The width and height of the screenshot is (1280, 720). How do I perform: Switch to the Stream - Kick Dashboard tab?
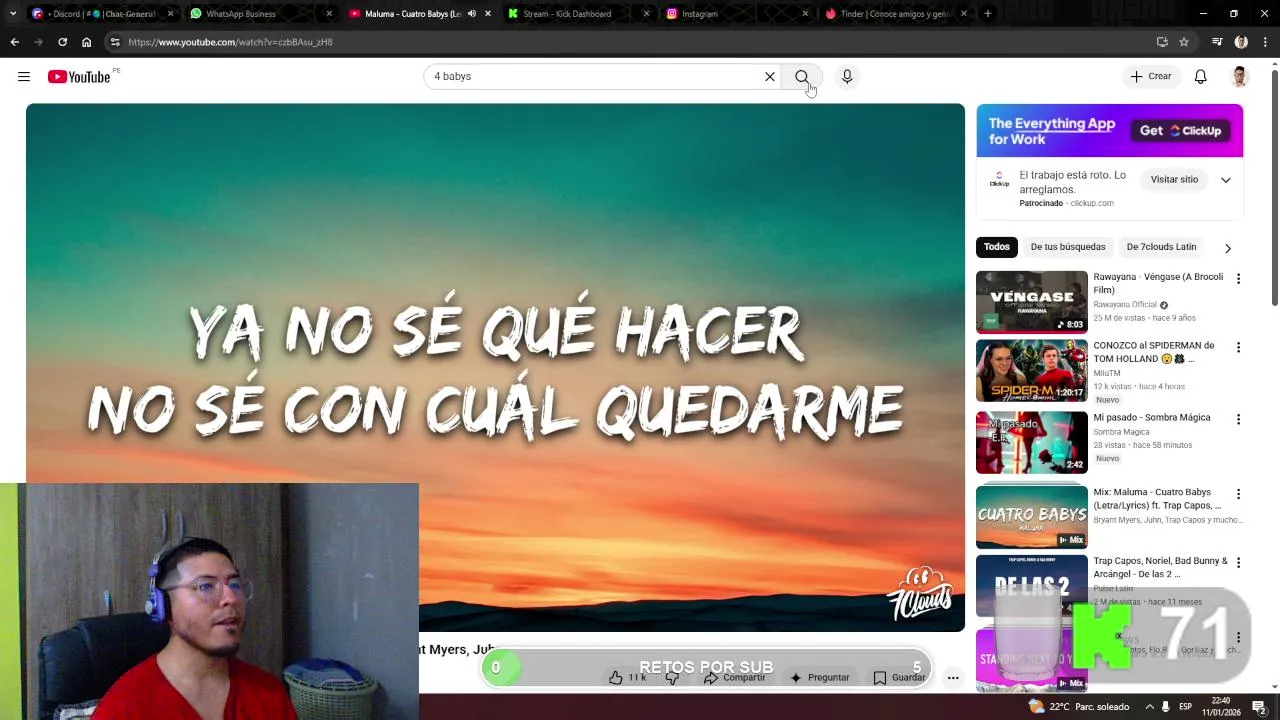pos(577,14)
